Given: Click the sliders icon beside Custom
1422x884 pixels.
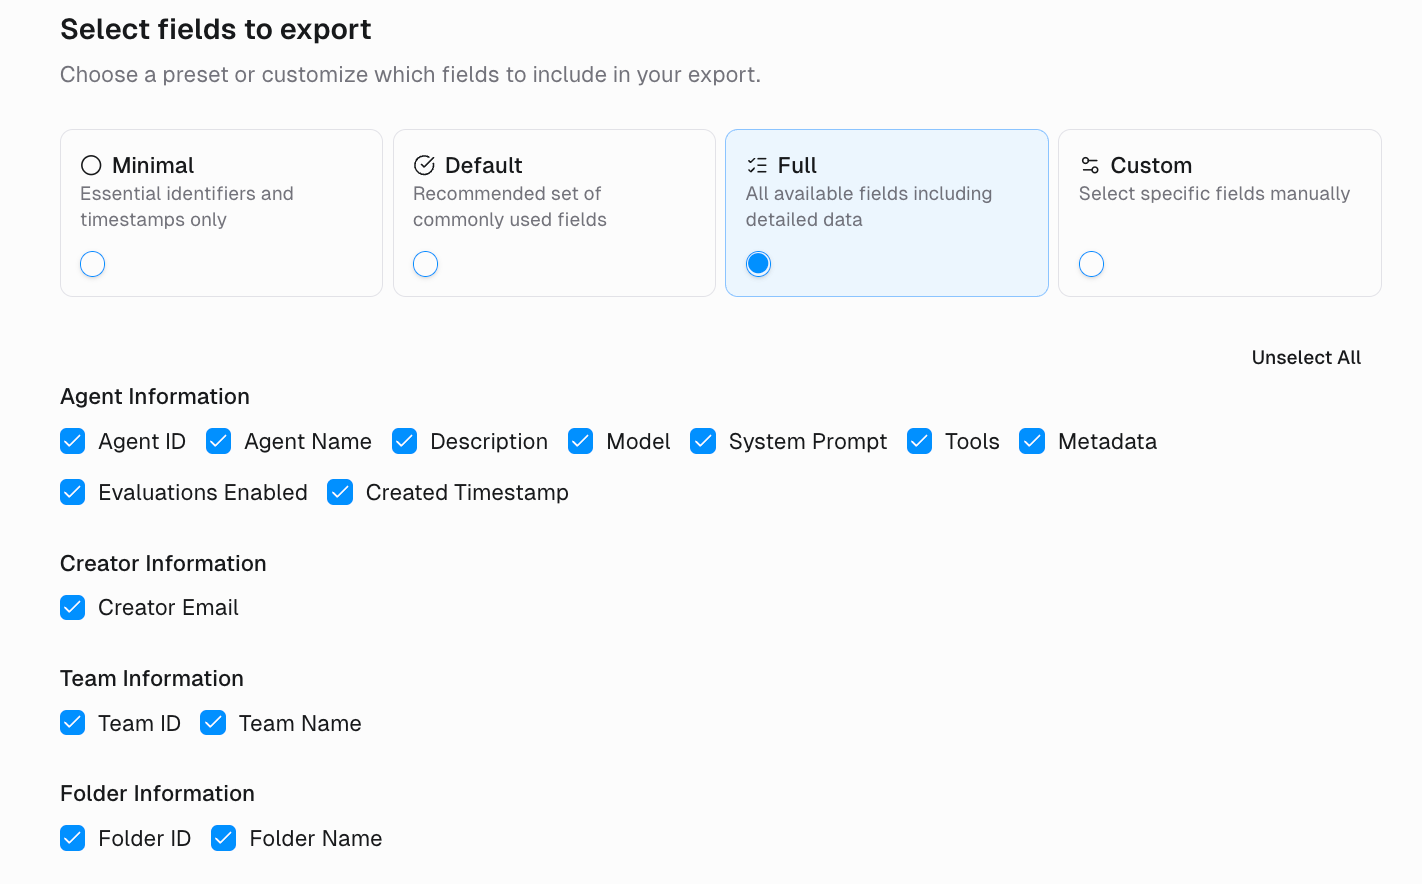Looking at the screenshot, I should click(x=1090, y=165).
